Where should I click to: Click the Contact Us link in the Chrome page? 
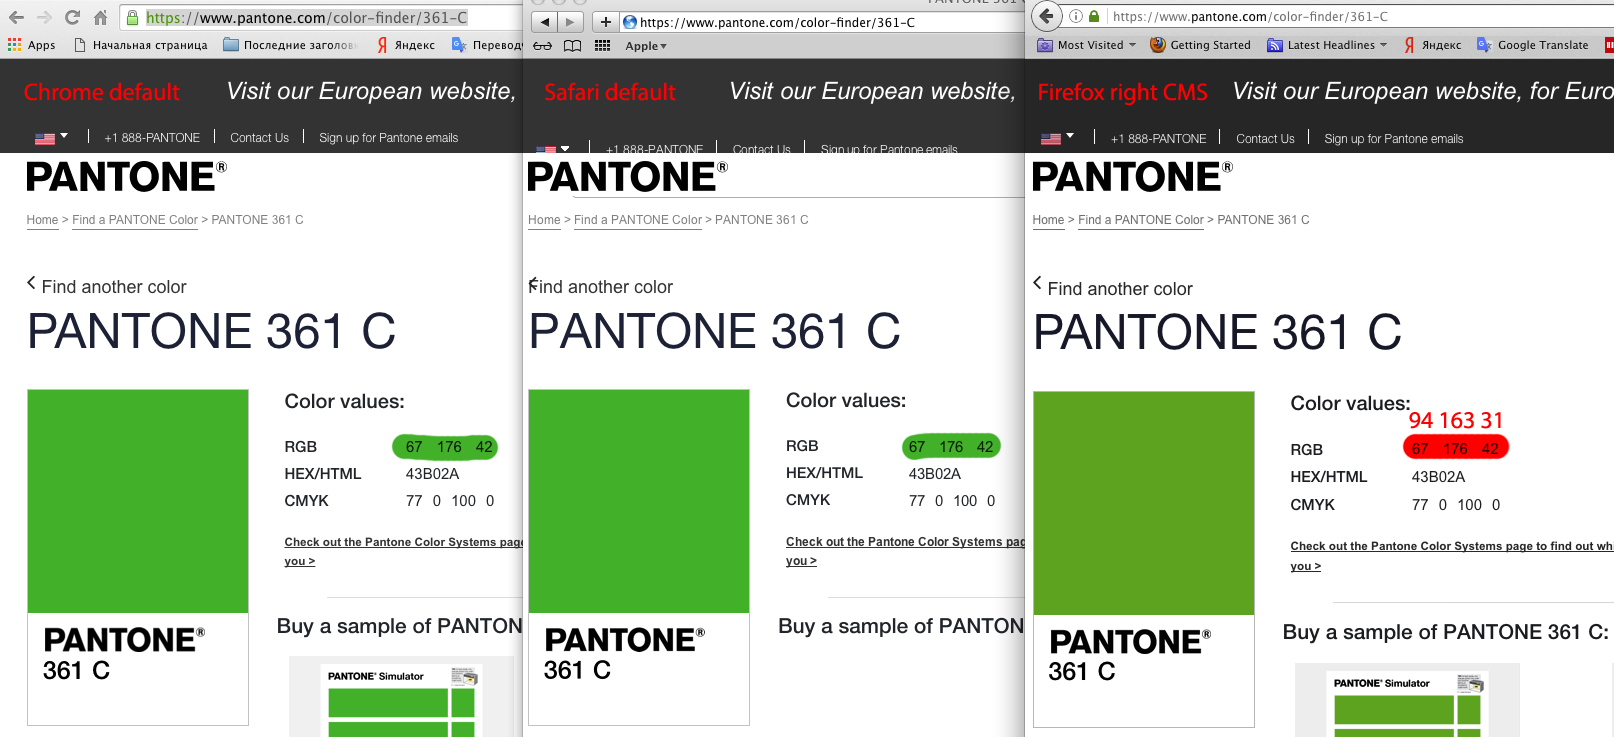pyautogui.click(x=259, y=138)
